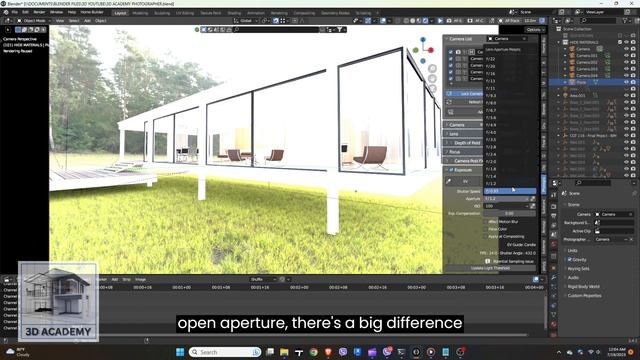Viewport: 640px width, 360px height.
Task: Choose f/16 from the aperture preset list
Action: [x=510, y=73]
